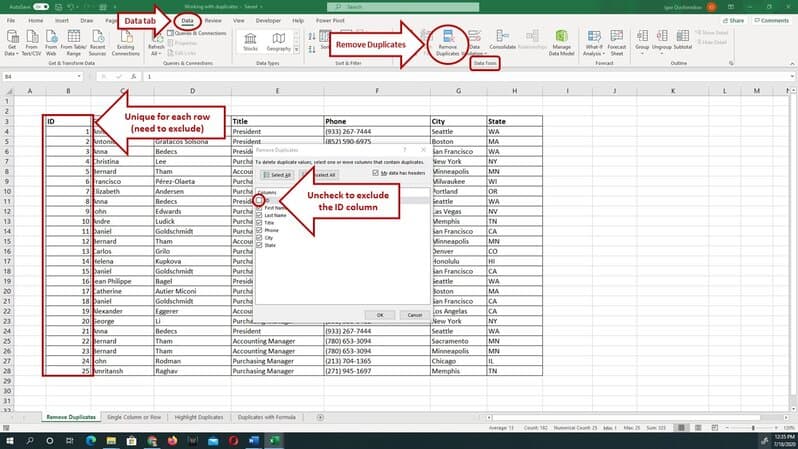Click the What-If Analysis icon

tap(593, 42)
